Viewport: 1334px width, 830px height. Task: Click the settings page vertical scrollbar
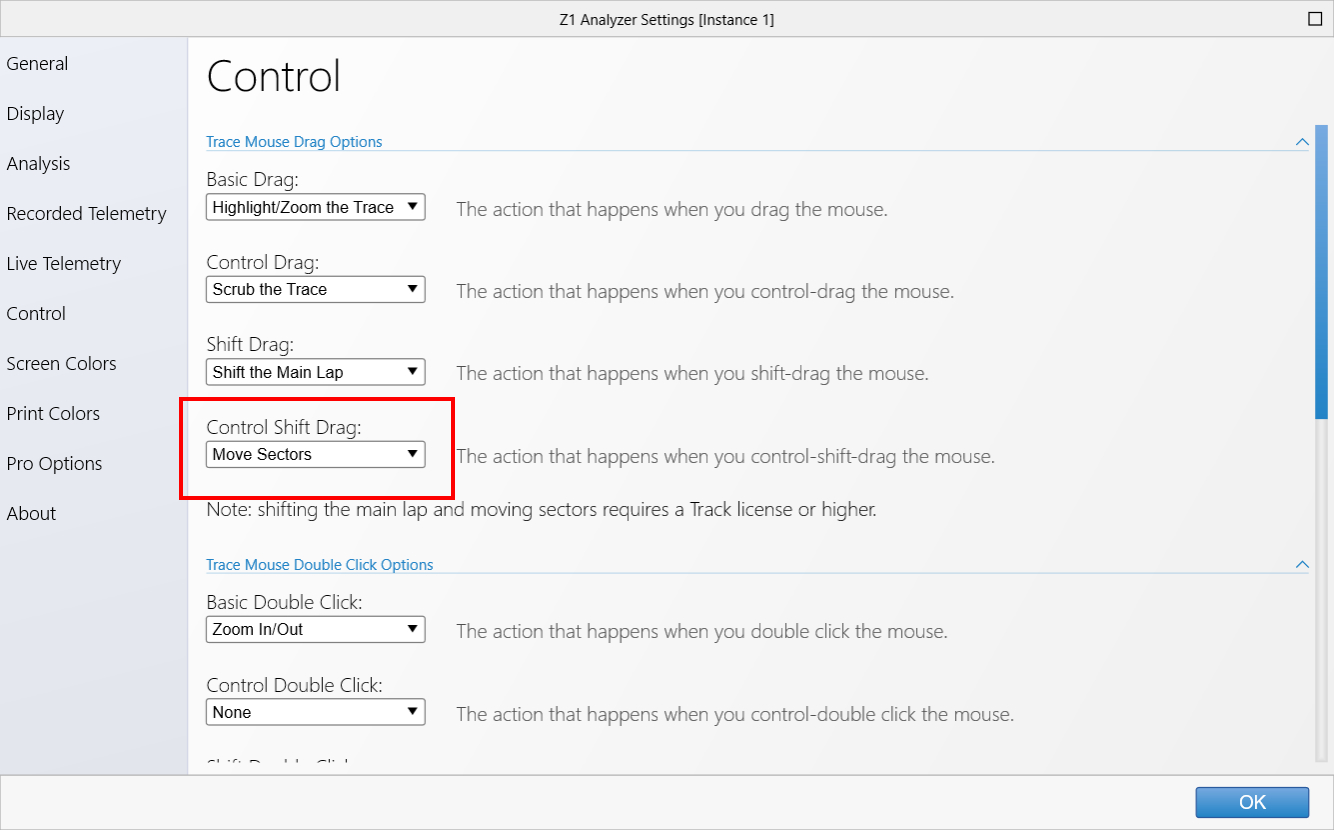1321,271
